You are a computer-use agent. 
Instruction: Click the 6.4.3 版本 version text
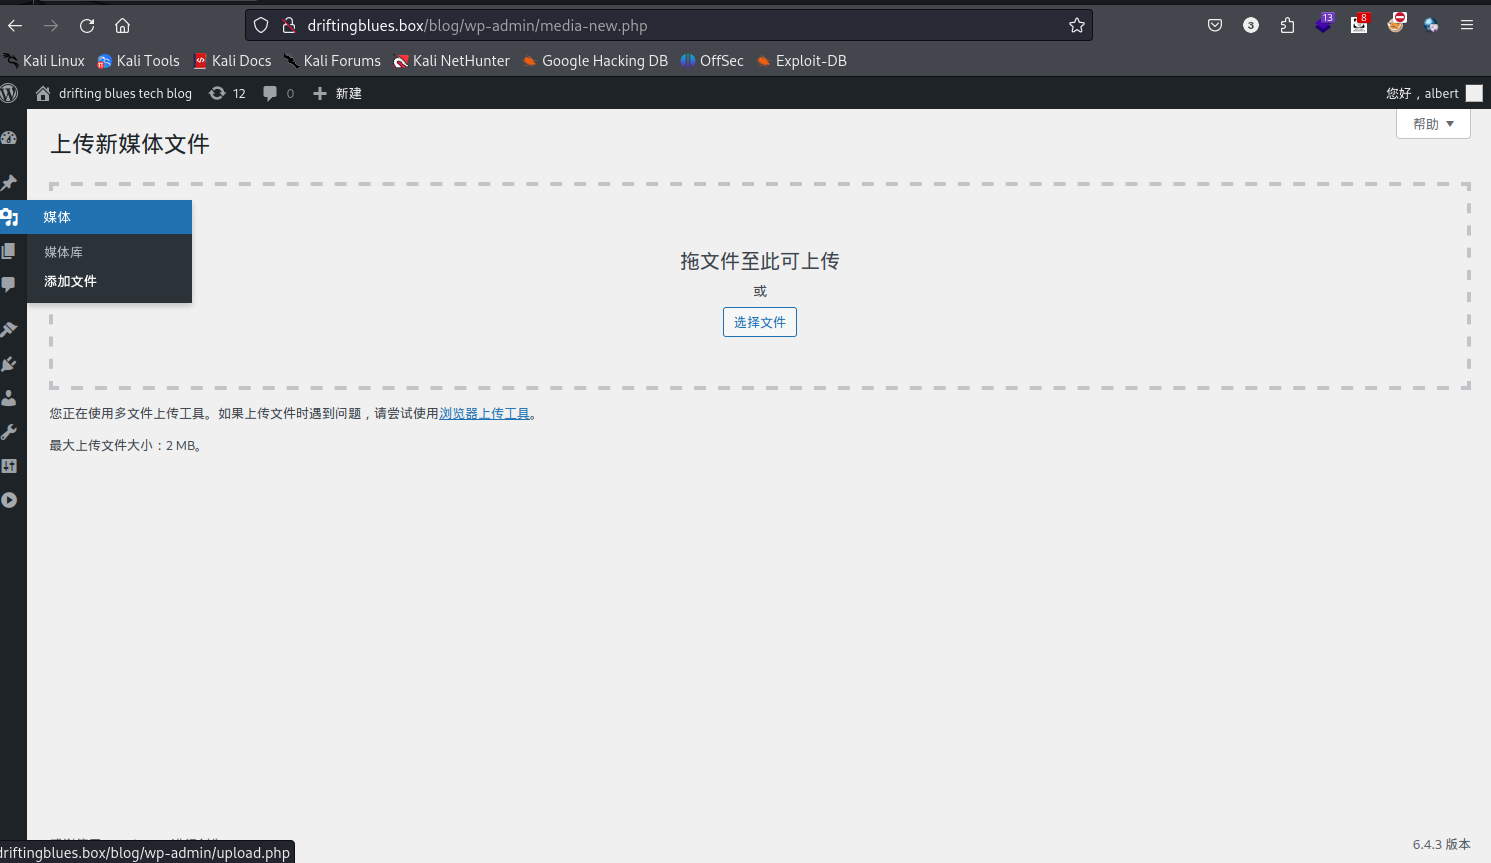[x=1442, y=844]
